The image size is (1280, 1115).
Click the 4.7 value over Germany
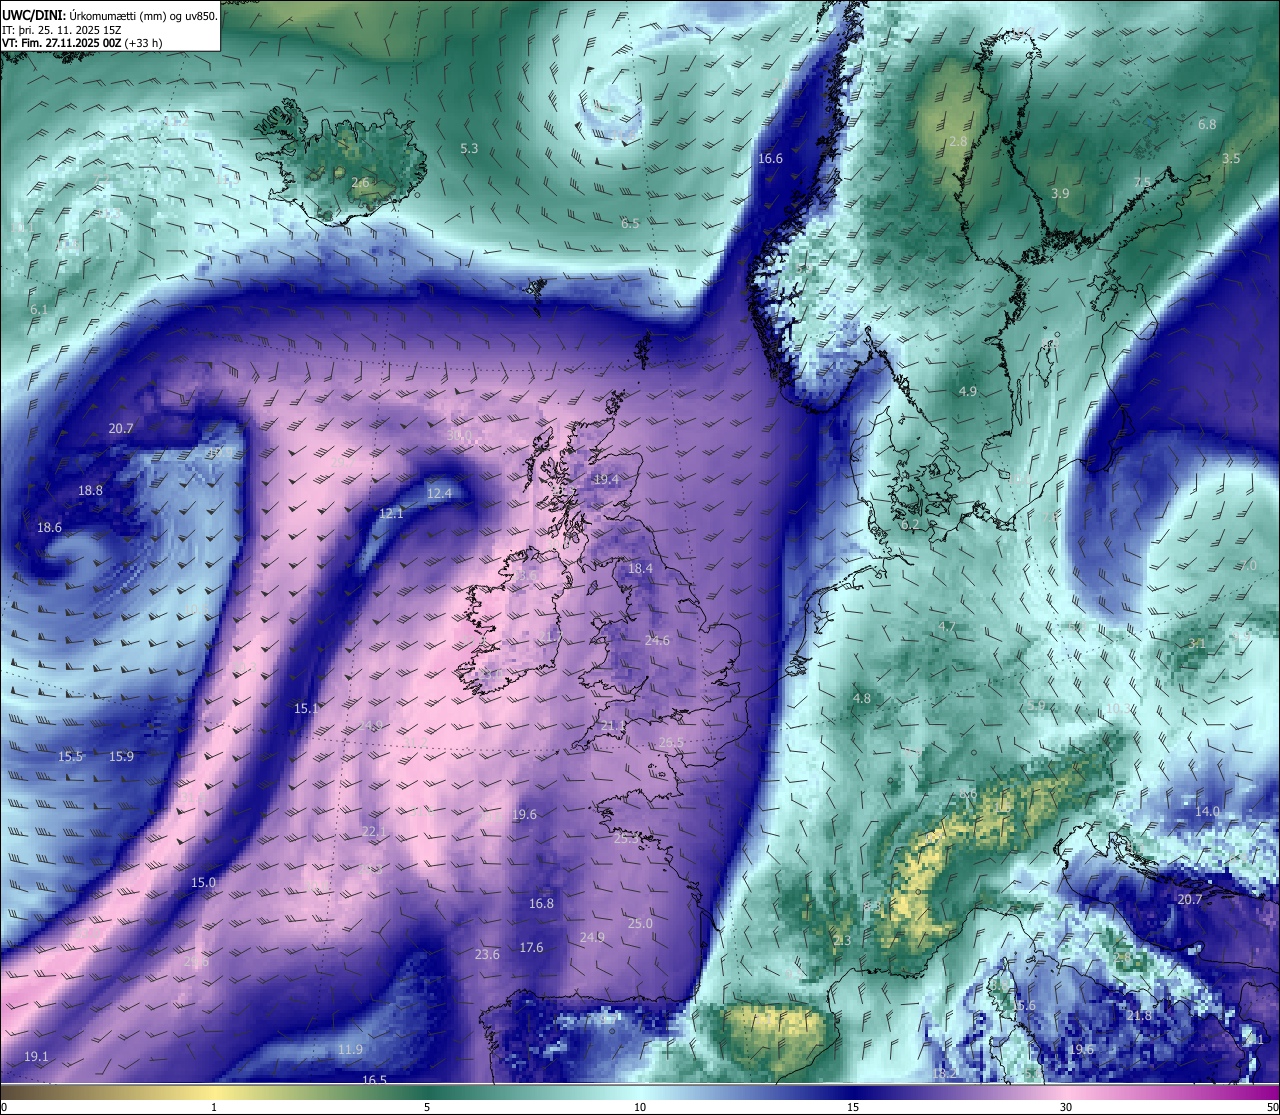click(947, 627)
